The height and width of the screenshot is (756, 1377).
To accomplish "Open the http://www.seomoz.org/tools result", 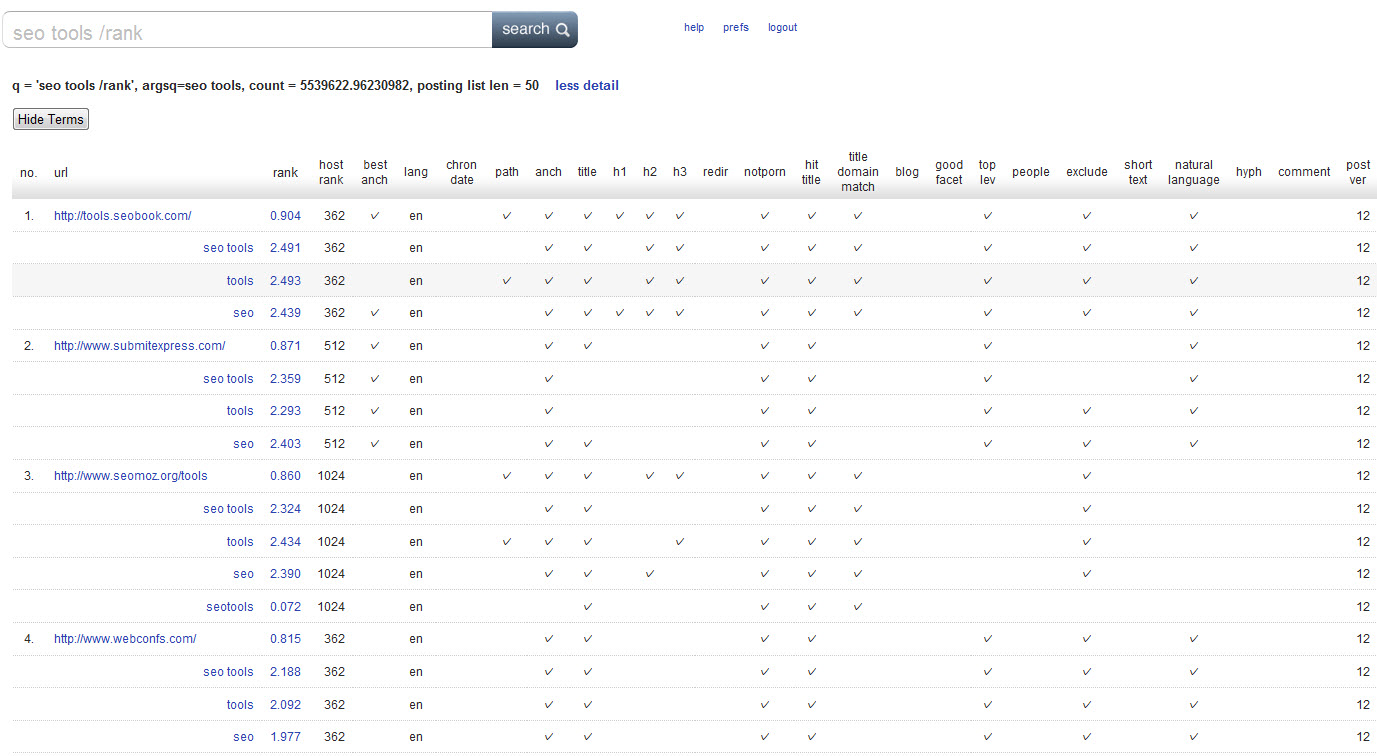I will [131, 476].
